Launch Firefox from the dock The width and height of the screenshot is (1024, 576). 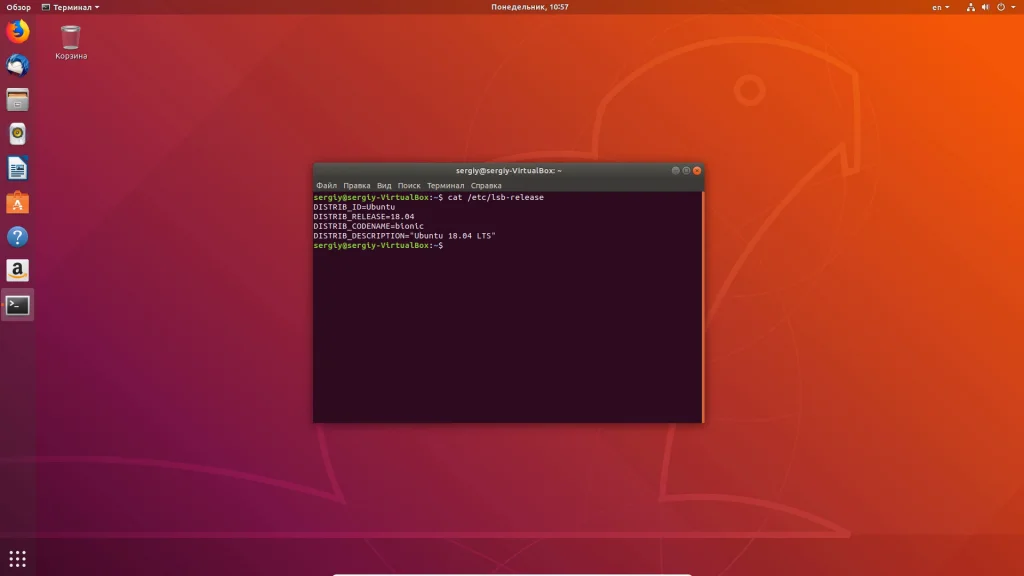tap(18, 32)
